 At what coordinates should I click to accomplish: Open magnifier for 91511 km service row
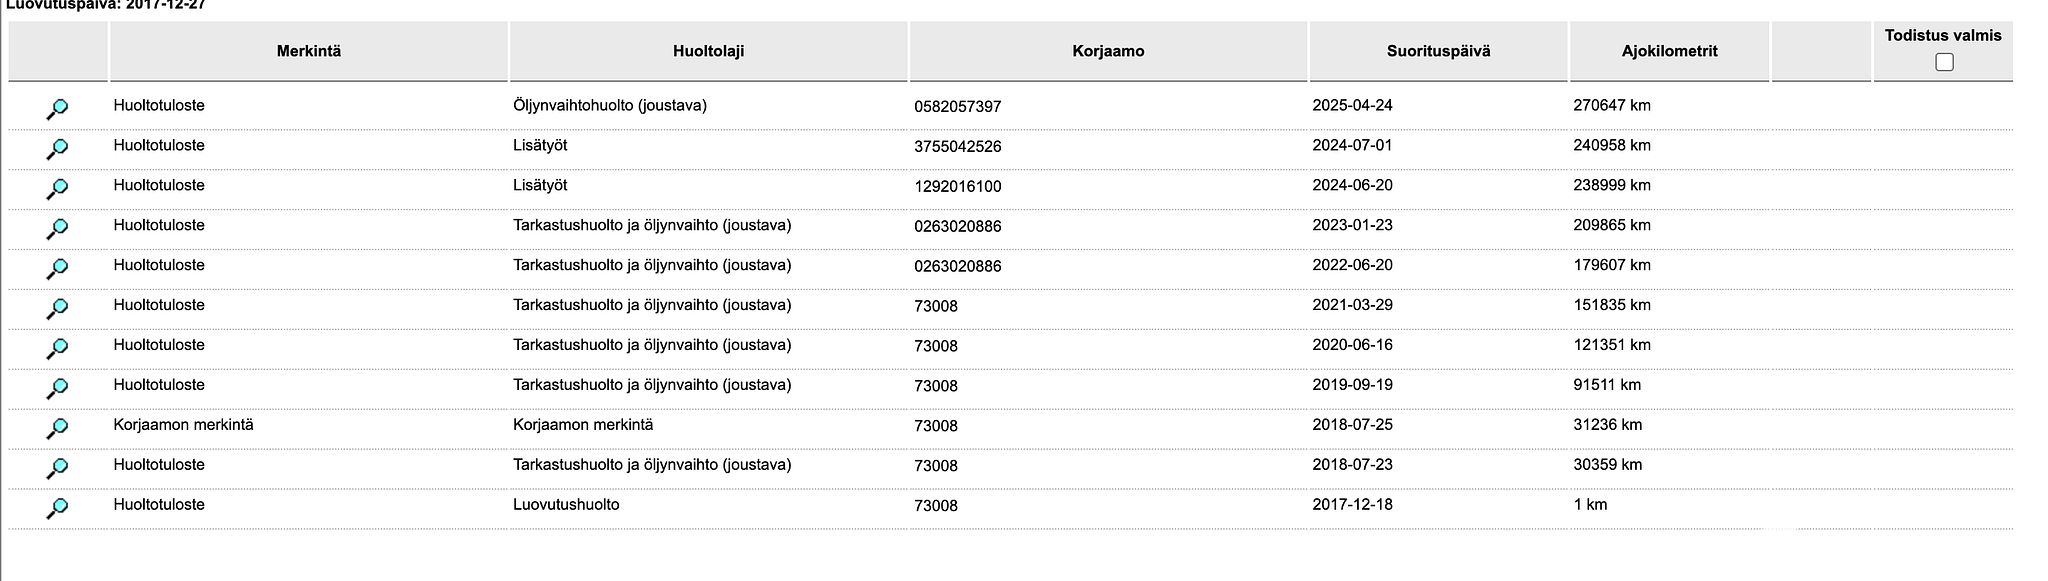[x=57, y=389]
